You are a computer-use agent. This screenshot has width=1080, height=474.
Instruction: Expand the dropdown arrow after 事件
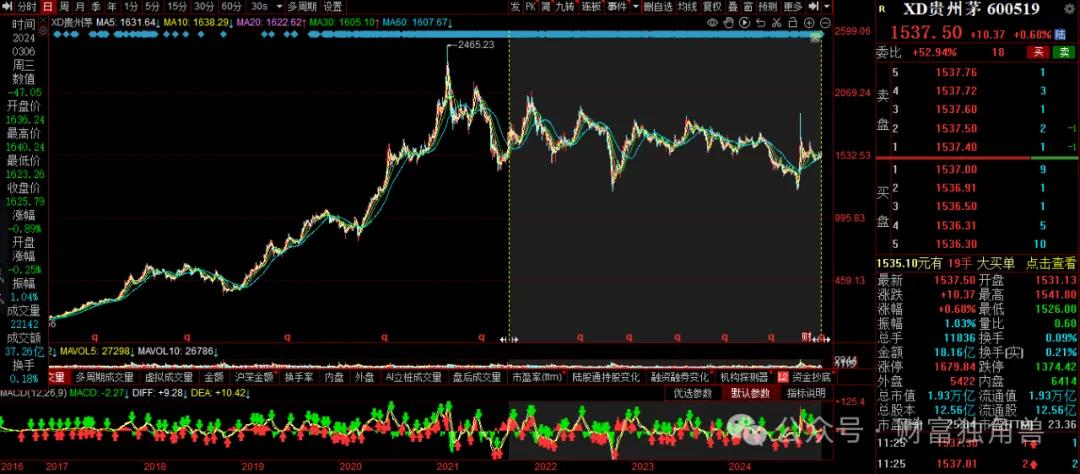tap(634, 7)
